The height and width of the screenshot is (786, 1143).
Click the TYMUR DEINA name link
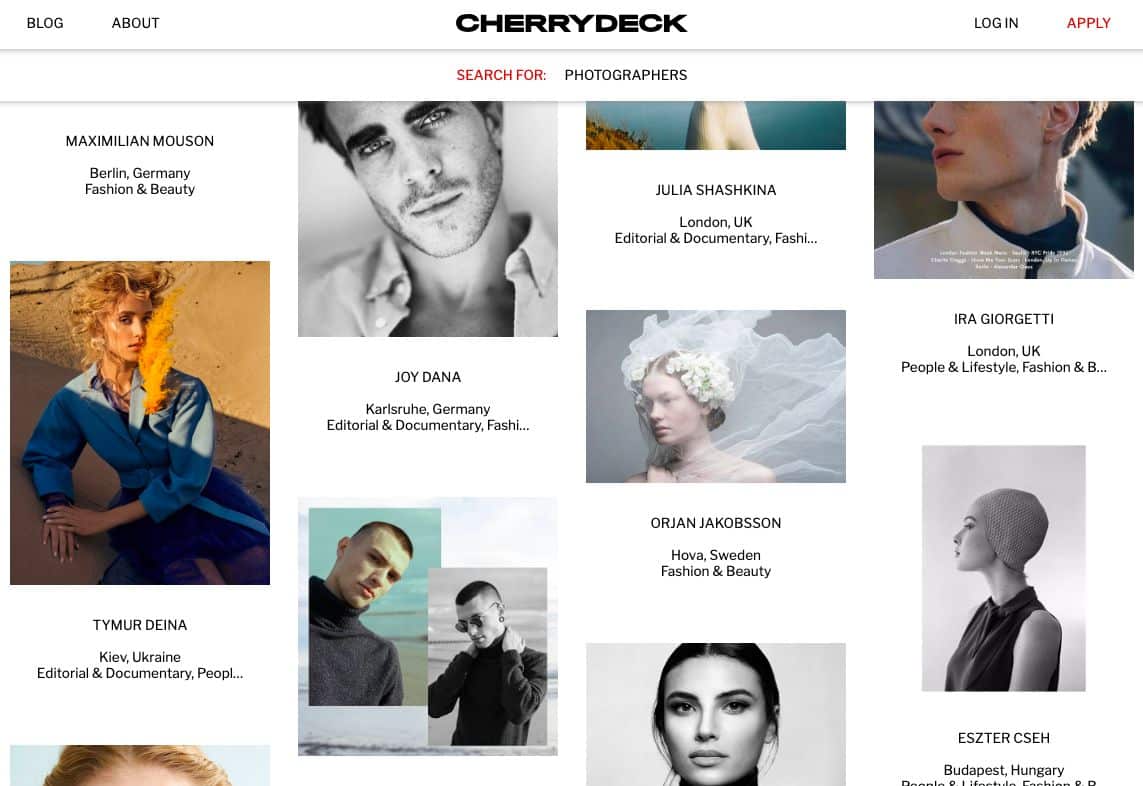140,625
